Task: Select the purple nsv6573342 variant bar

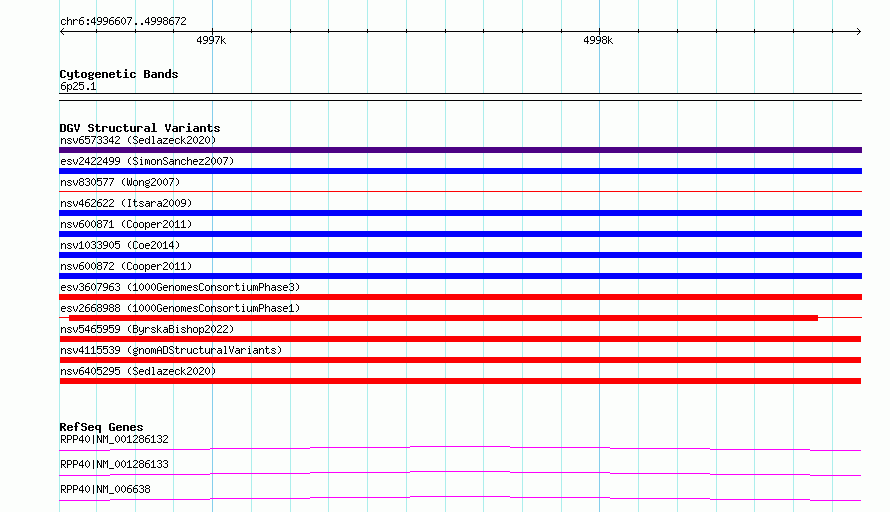Action: [x=460, y=150]
